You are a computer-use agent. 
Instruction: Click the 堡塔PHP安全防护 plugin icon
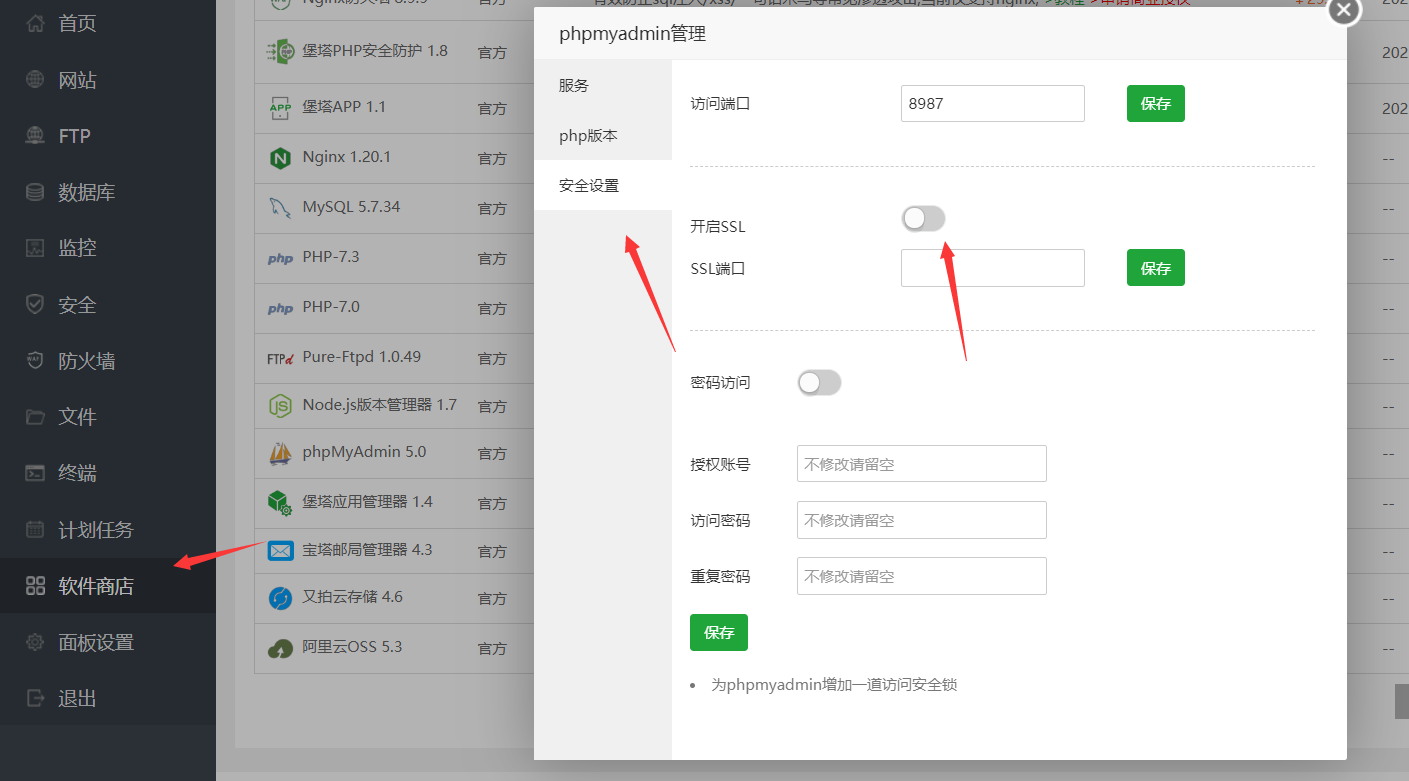click(280, 51)
